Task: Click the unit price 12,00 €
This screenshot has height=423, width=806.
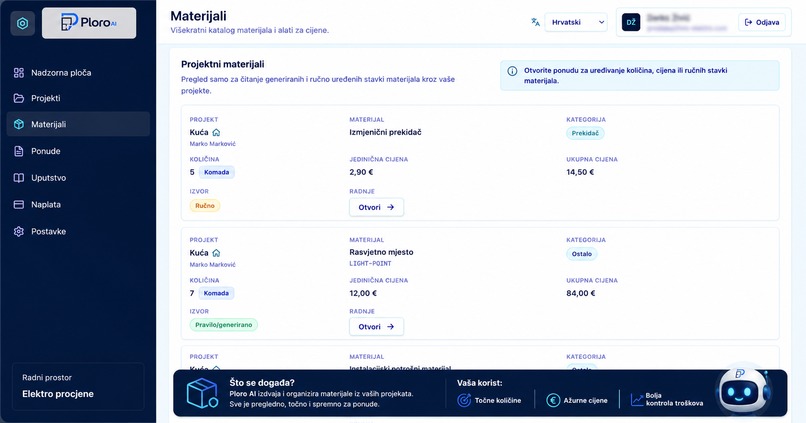Action: 363,293
